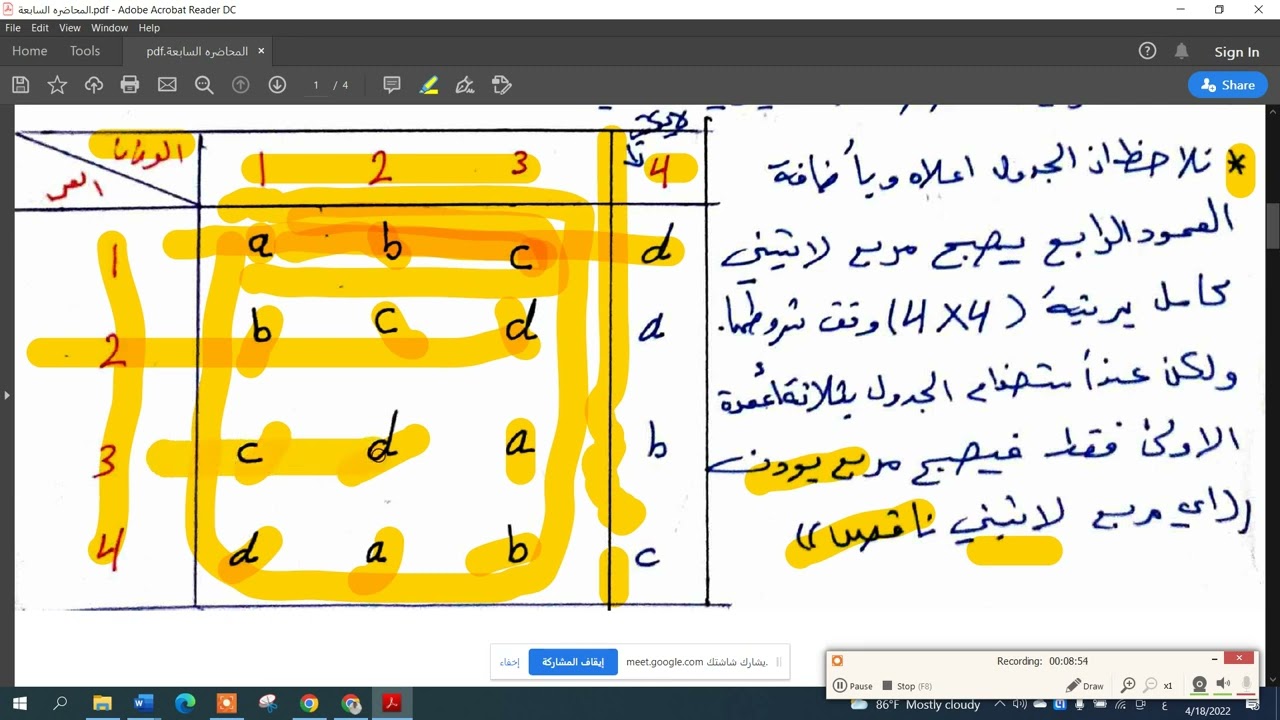The height and width of the screenshot is (720, 1280).
Task: Open the View menu
Action: [69, 28]
